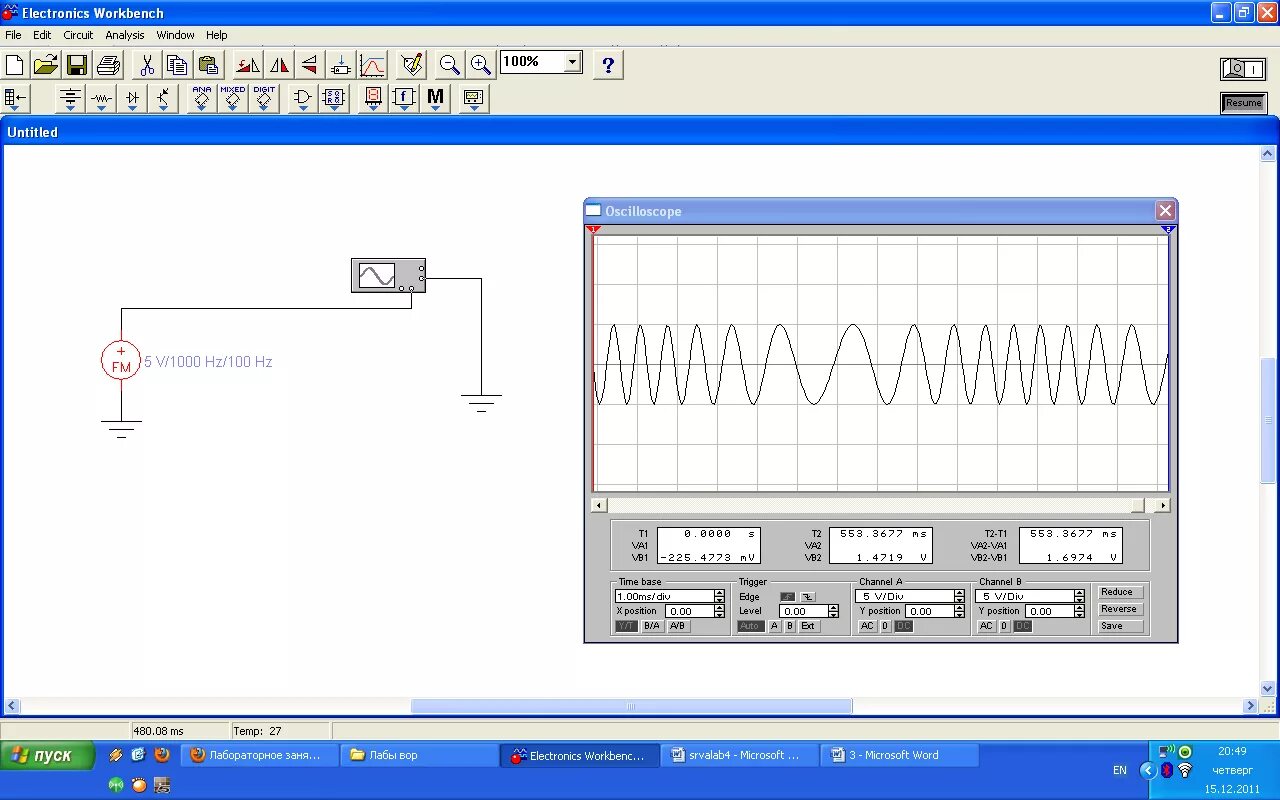Set Channel A coupling to AC

(867, 626)
